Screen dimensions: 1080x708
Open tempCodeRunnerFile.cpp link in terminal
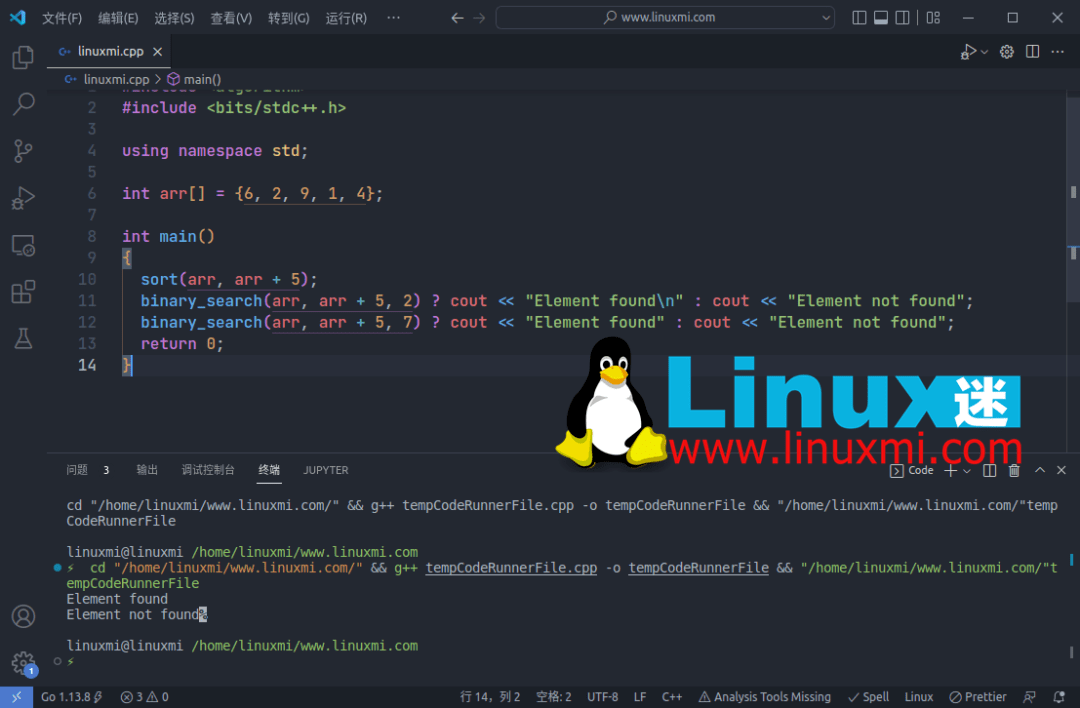tap(511, 568)
